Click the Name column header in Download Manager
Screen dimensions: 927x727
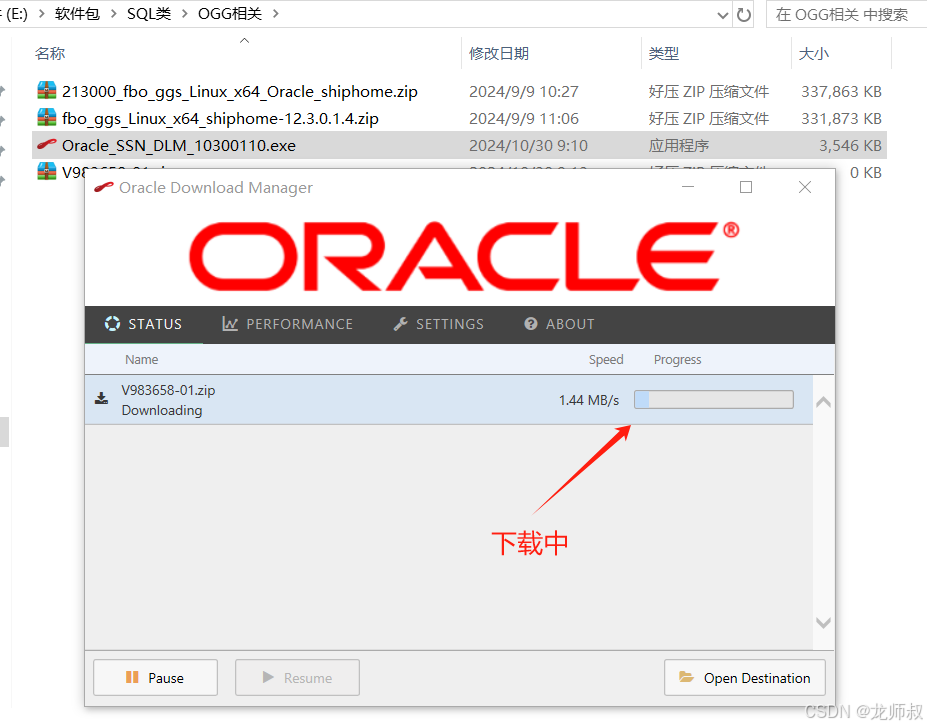point(141,359)
